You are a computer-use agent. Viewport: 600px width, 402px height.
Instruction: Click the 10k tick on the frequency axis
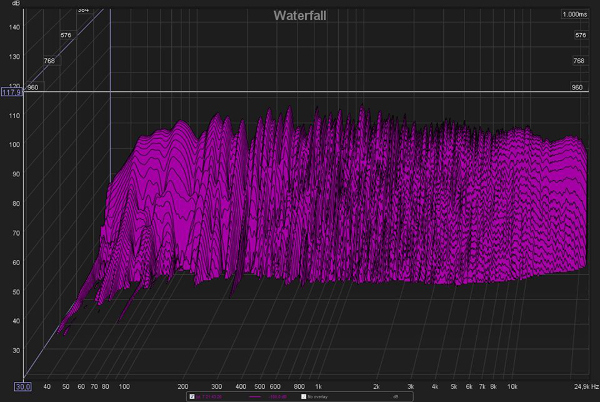coord(512,386)
